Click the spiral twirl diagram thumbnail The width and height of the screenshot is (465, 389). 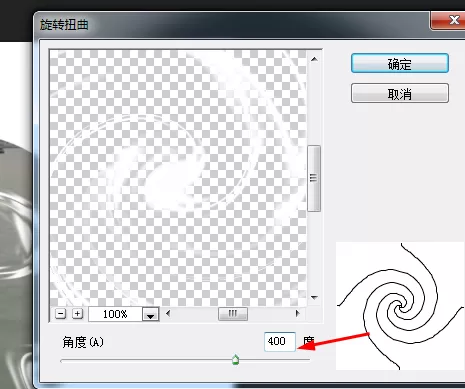coord(400,306)
